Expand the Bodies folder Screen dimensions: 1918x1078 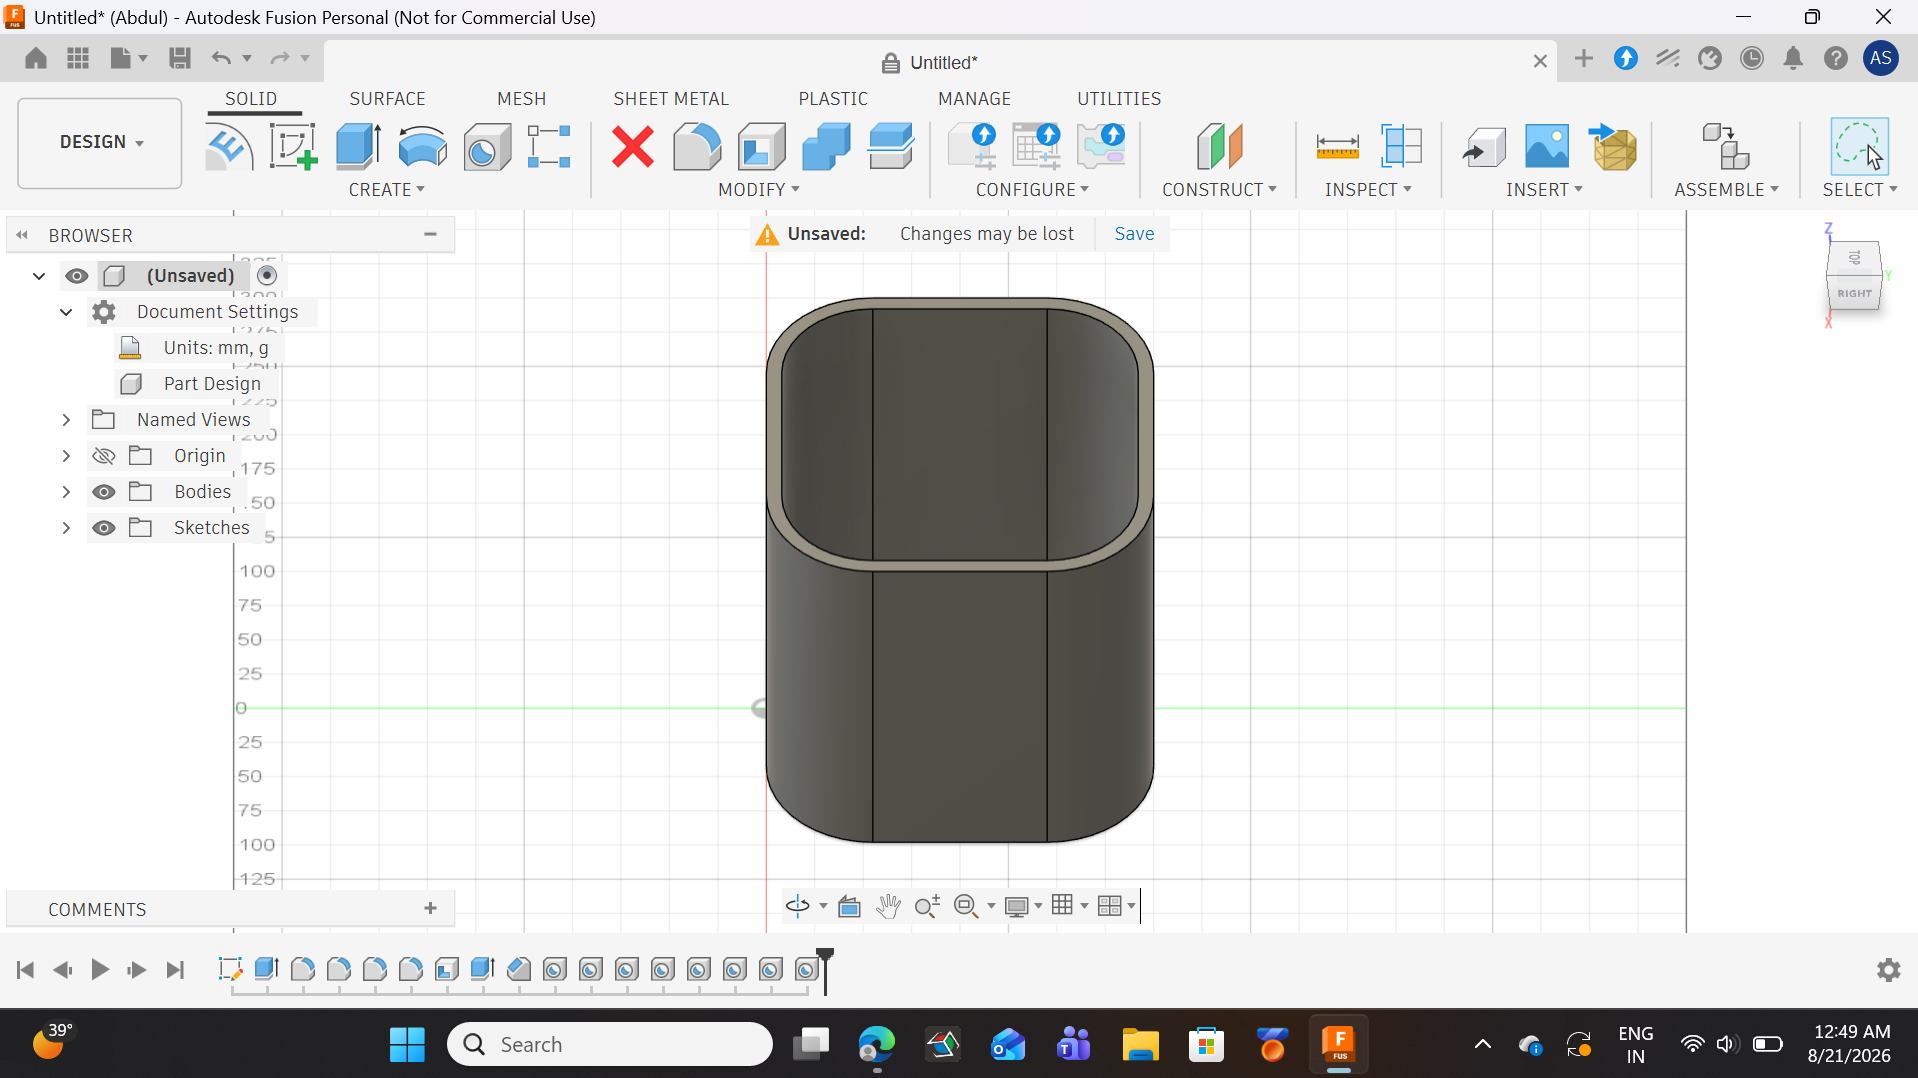66,492
